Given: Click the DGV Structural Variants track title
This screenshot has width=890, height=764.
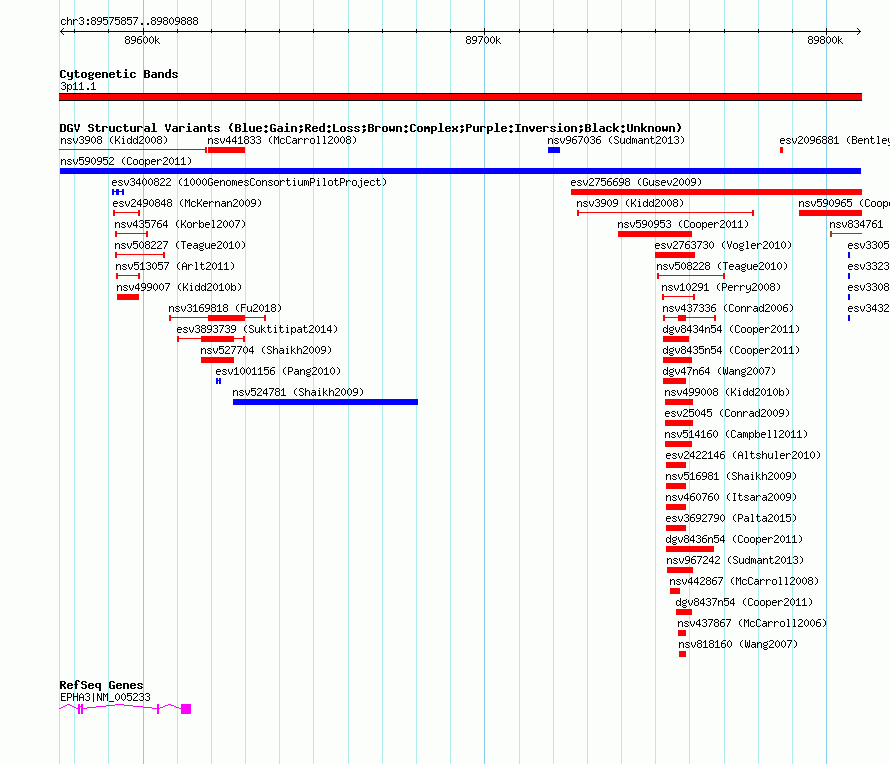Looking at the screenshot, I should 371,128.
